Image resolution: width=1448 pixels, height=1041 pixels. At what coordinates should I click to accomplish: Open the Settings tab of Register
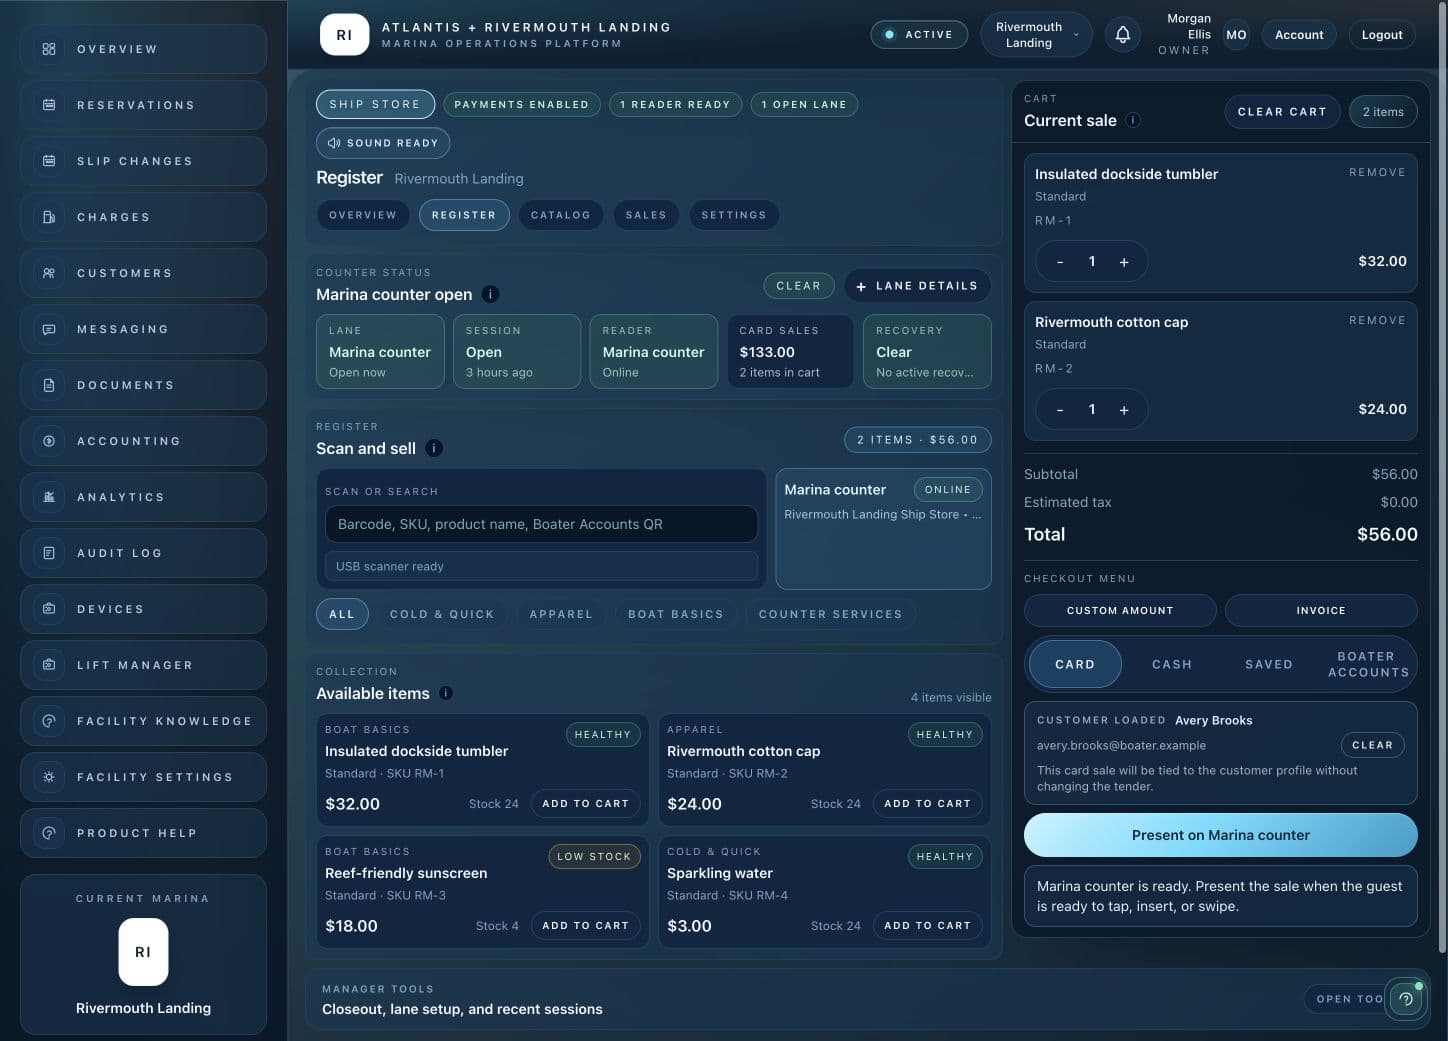(734, 215)
